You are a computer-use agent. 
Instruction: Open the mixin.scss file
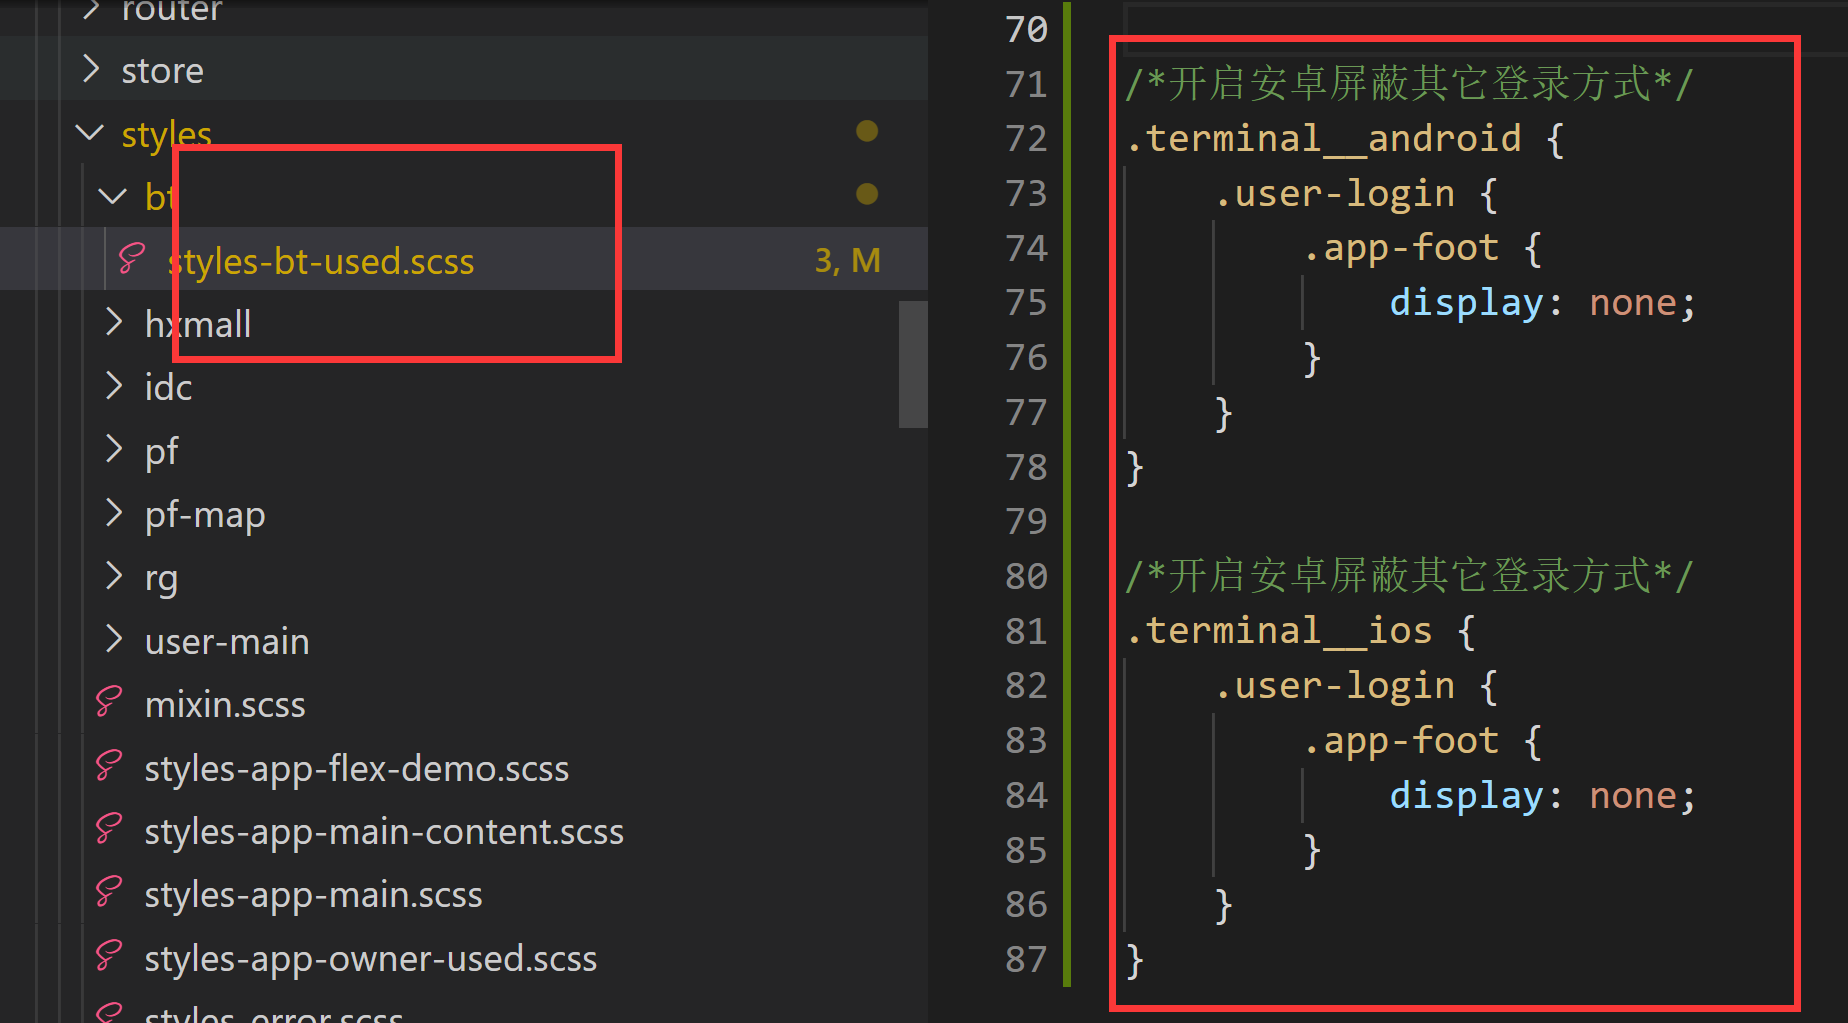pos(225,705)
